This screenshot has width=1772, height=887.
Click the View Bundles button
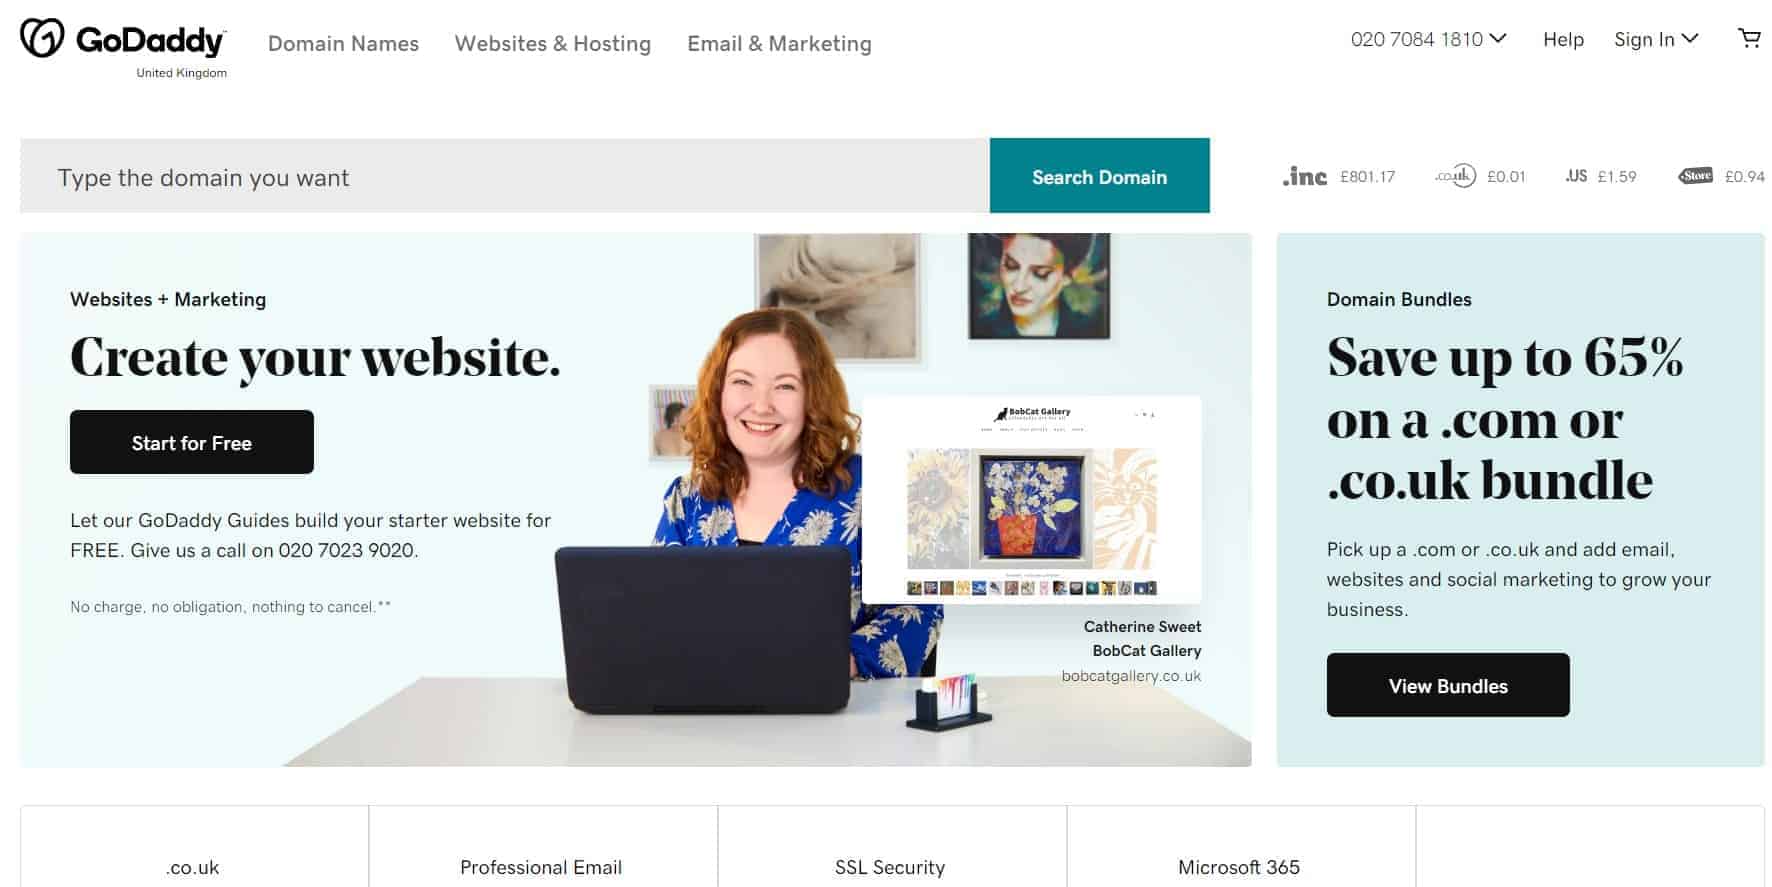[1448, 685]
